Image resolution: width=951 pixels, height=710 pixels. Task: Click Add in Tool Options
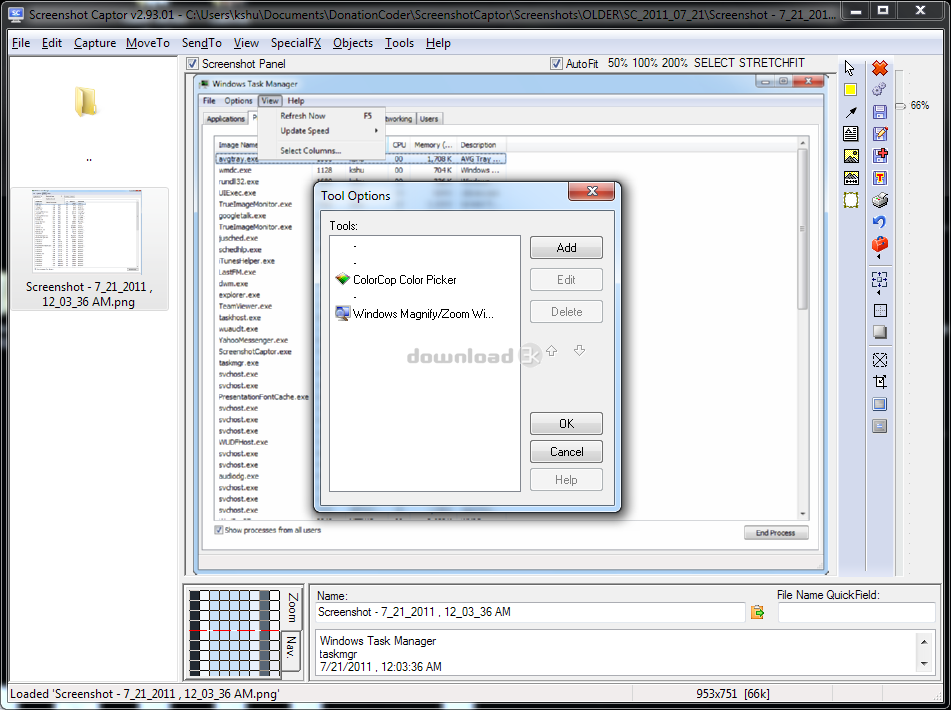566,247
